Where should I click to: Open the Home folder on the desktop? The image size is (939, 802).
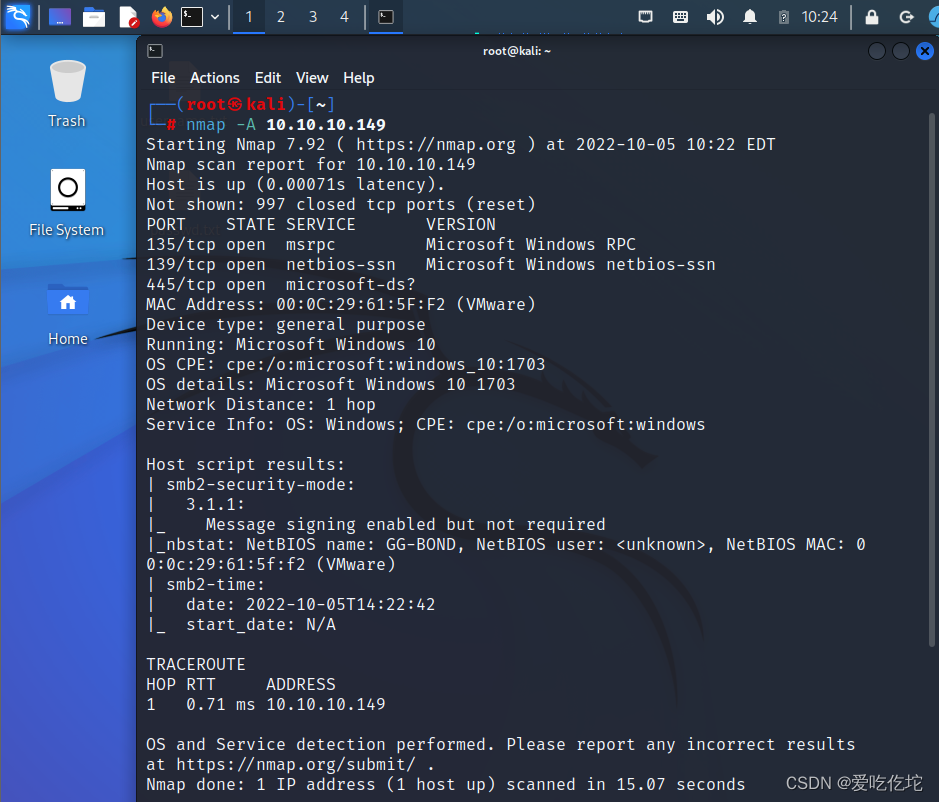pyautogui.click(x=67, y=300)
